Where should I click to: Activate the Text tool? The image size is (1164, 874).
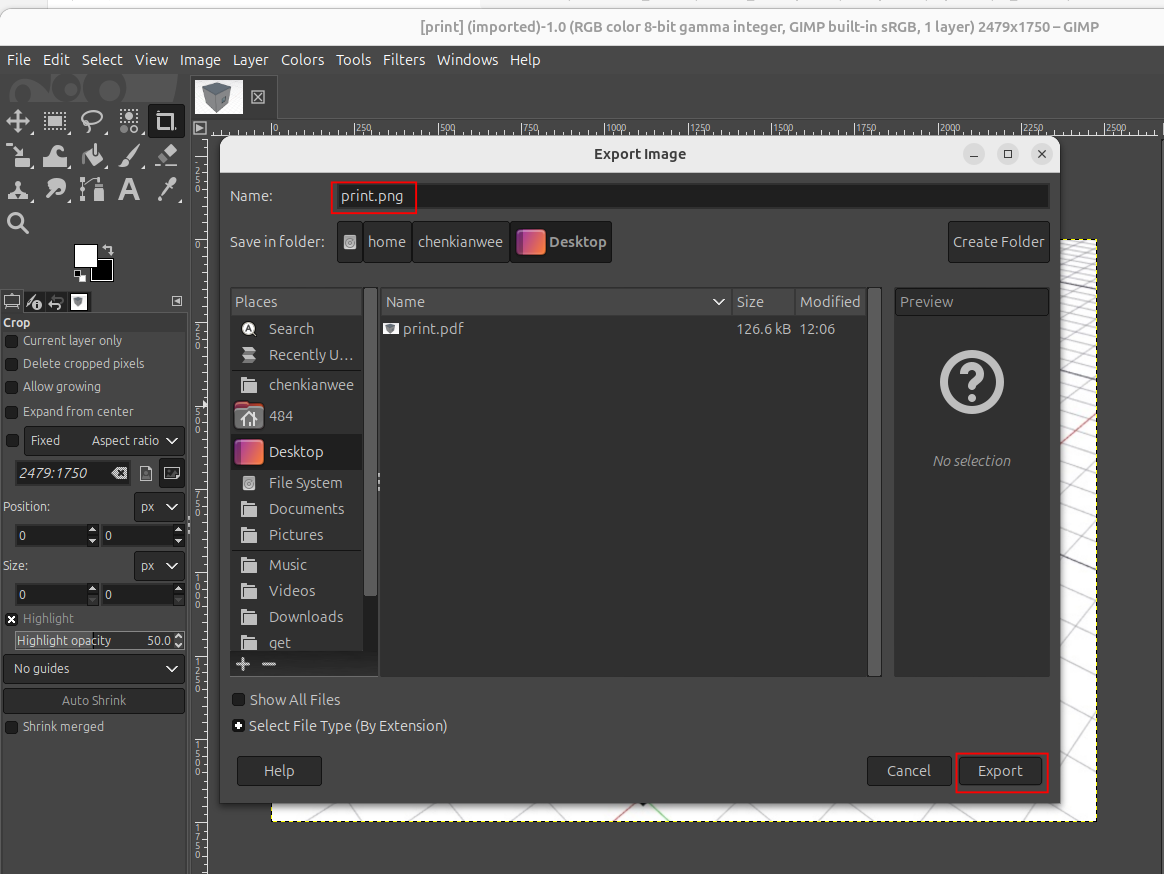click(x=129, y=189)
